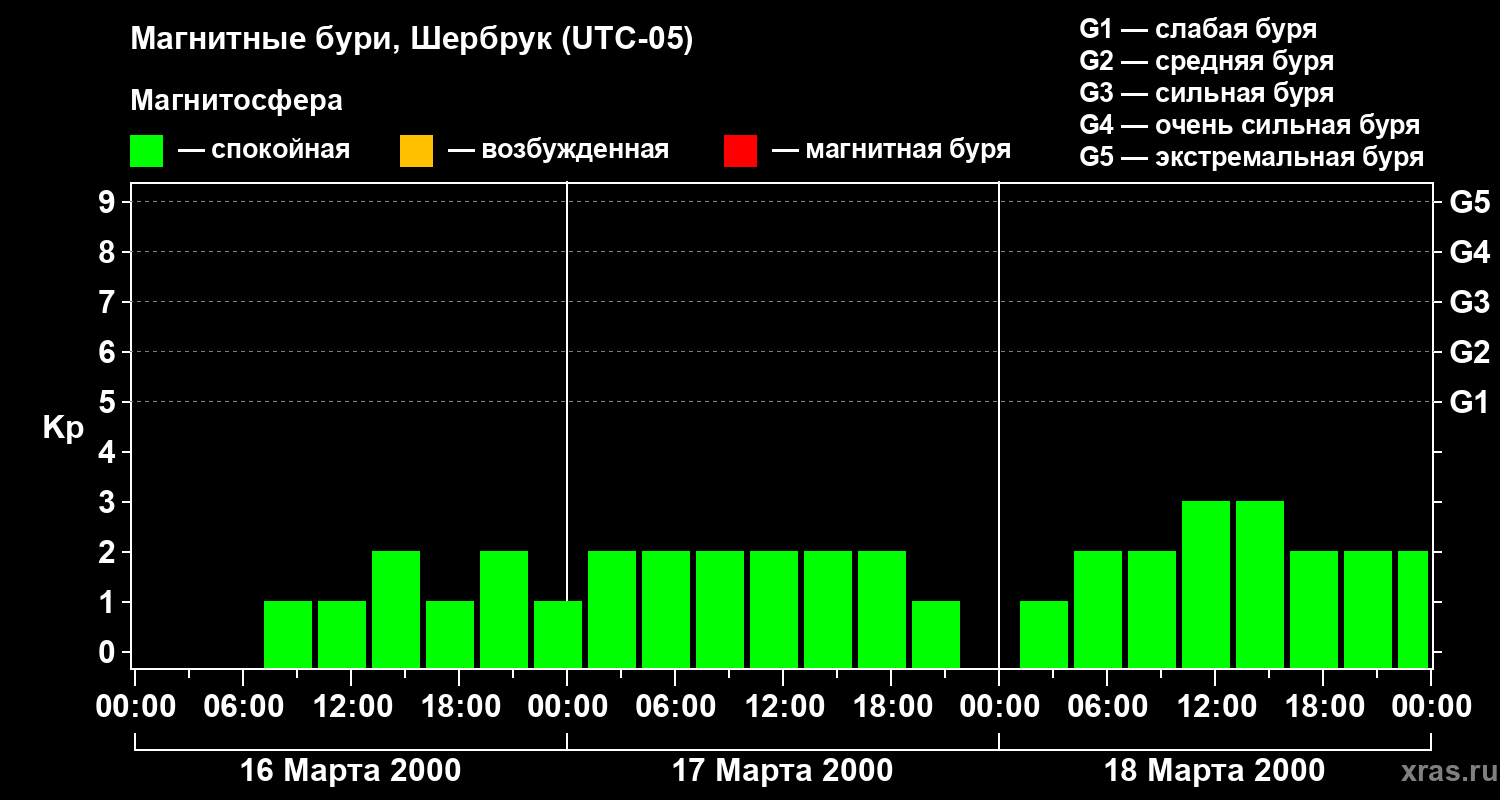Click 'G3 — сильная буря' description

click(x=1206, y=93)
